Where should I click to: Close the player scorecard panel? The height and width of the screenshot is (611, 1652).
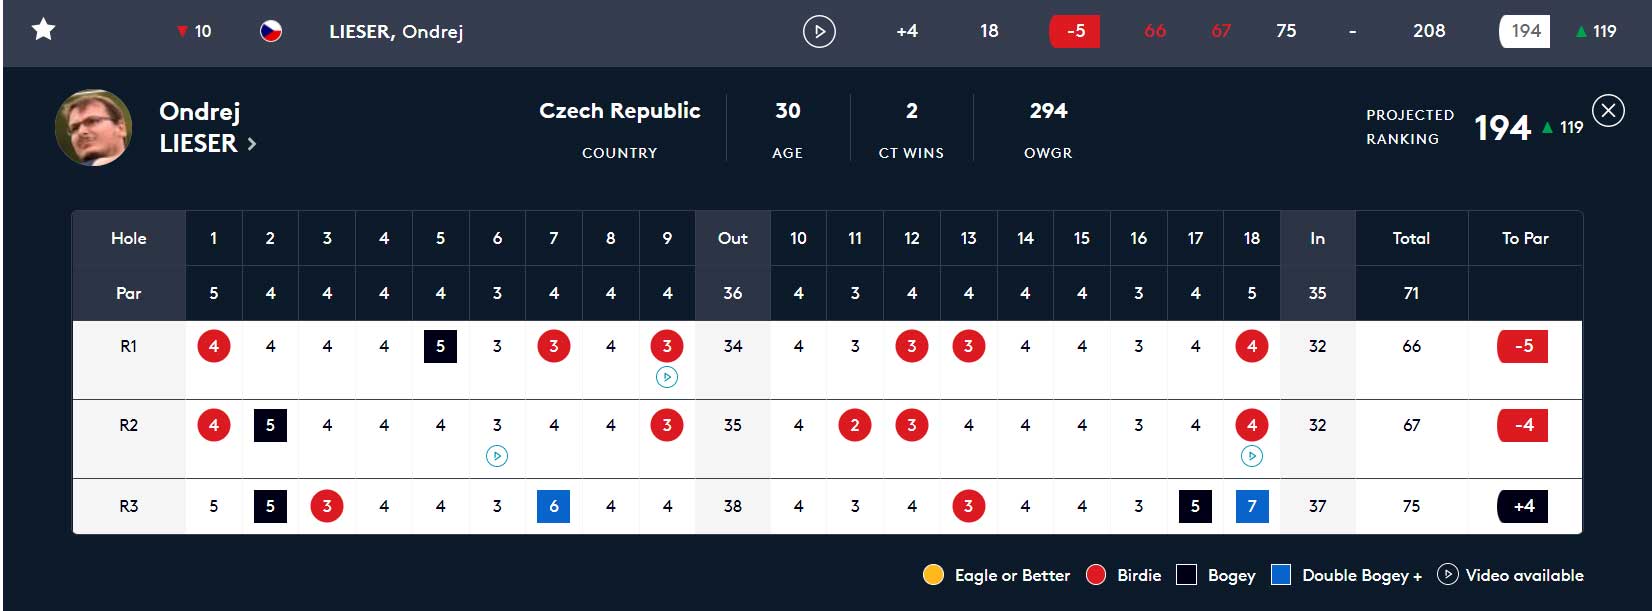(1608, 110)
